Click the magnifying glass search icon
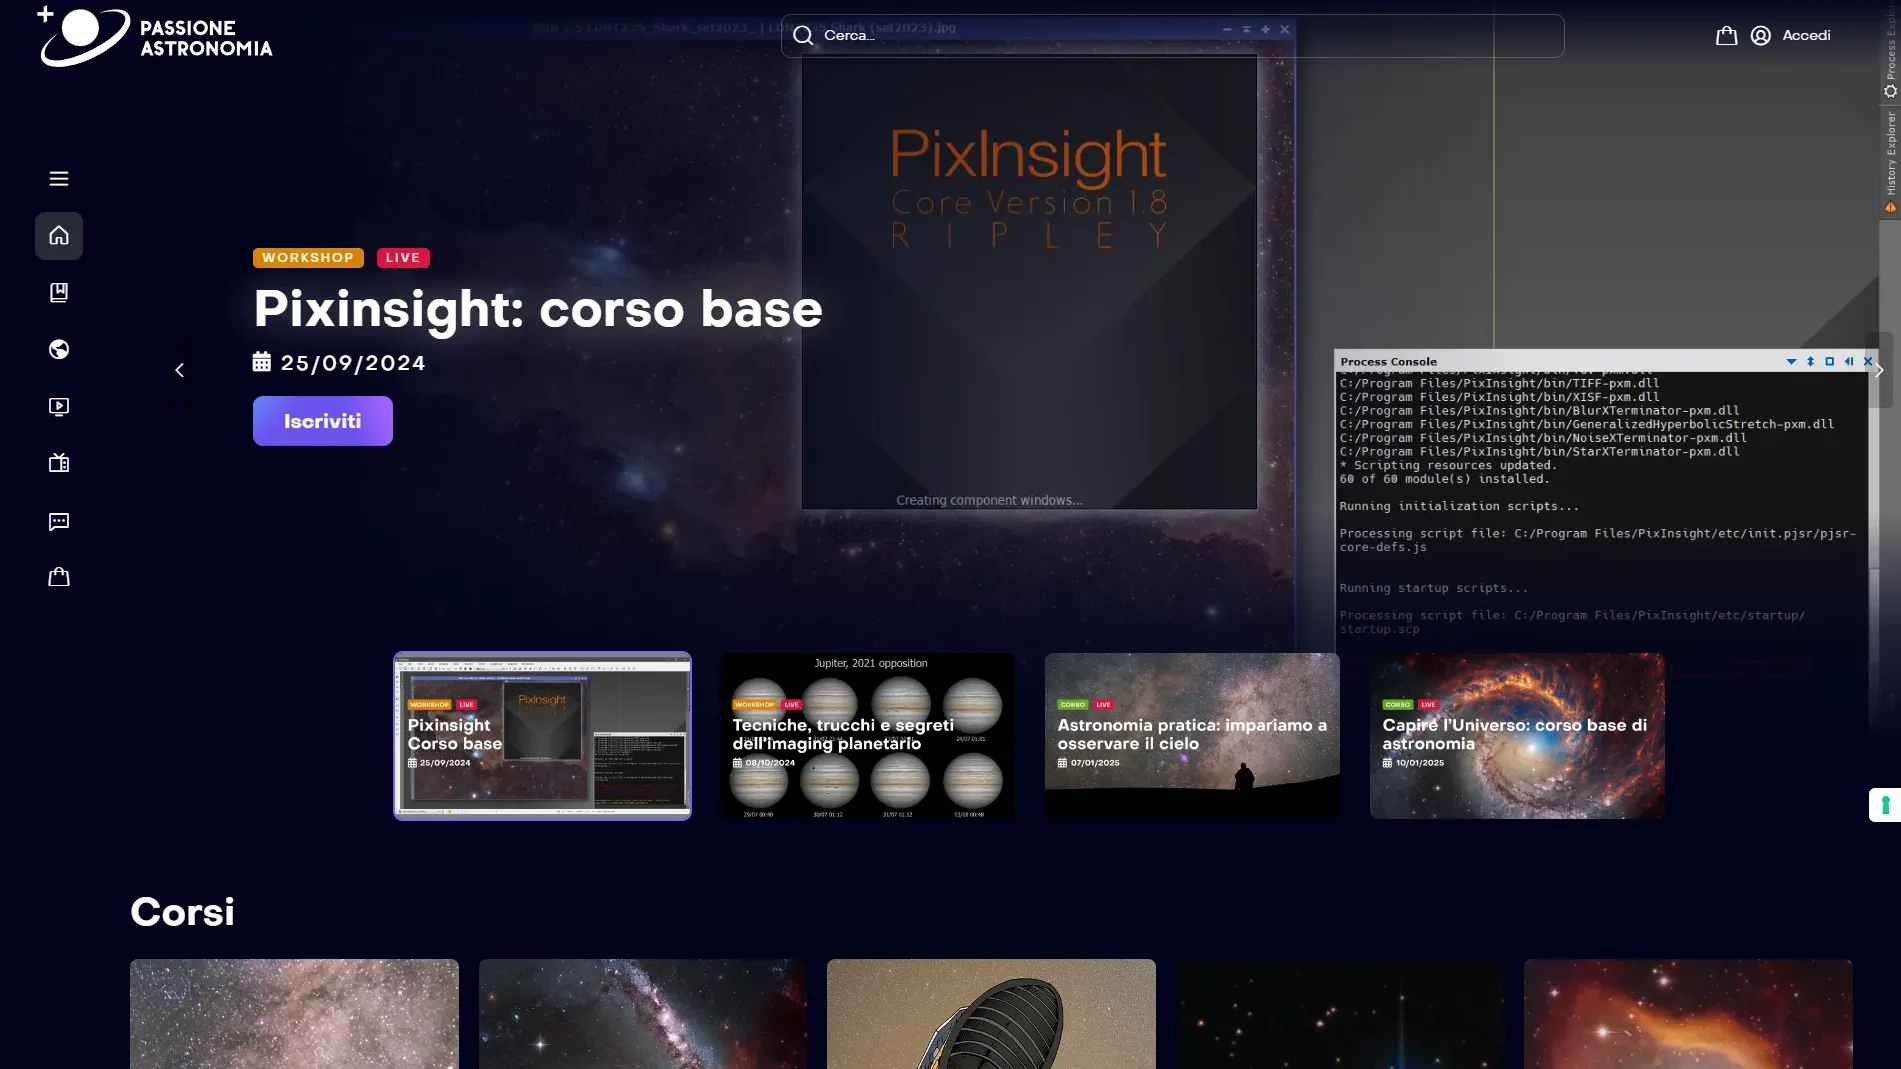 [803, 36]
